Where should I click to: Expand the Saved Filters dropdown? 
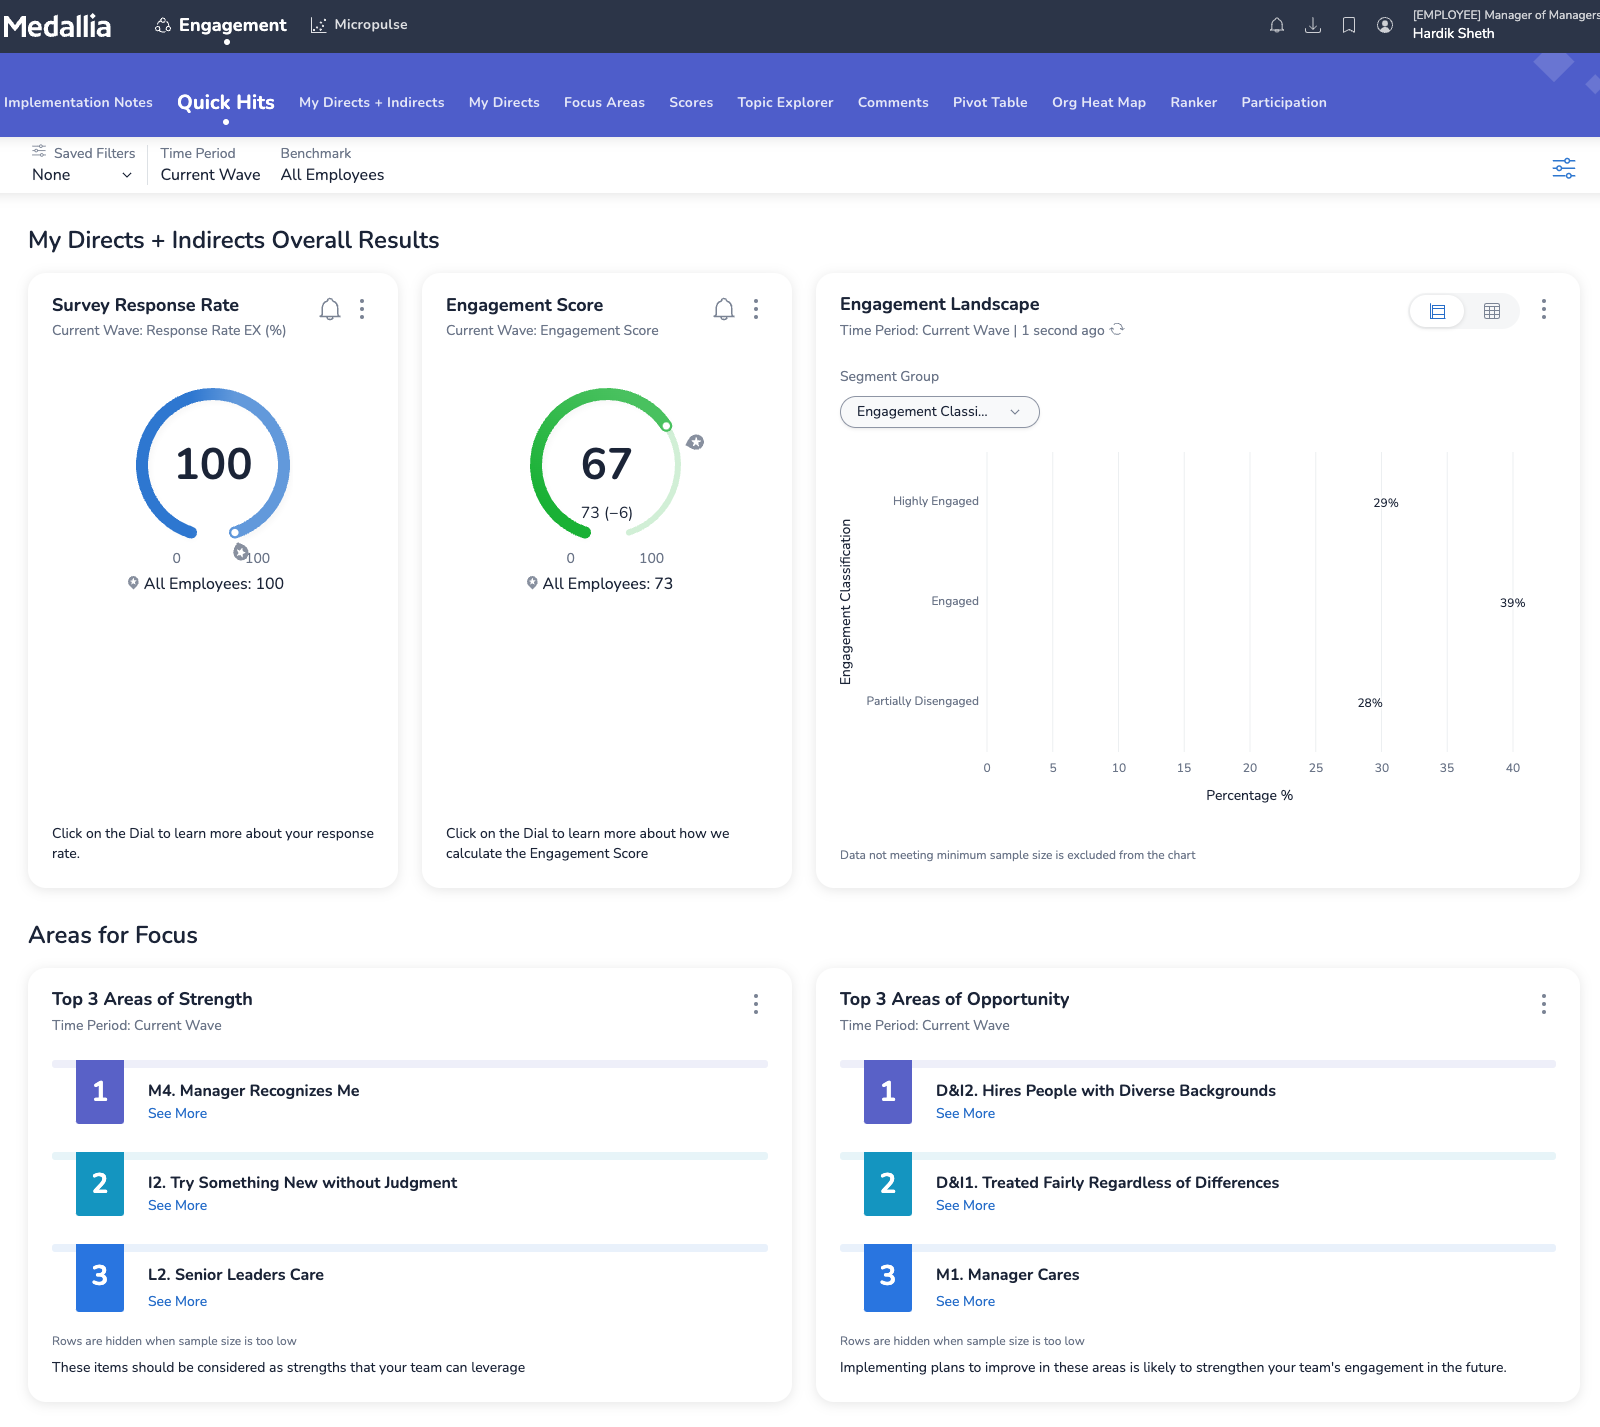pos(82,175)
